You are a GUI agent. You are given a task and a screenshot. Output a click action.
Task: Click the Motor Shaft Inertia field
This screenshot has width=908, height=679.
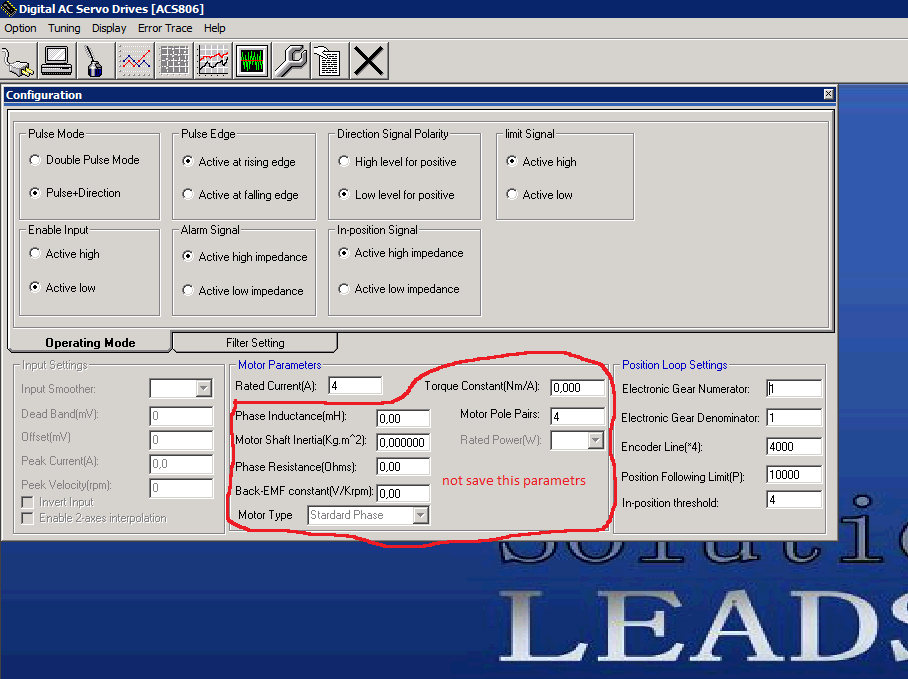click(403, 443)
